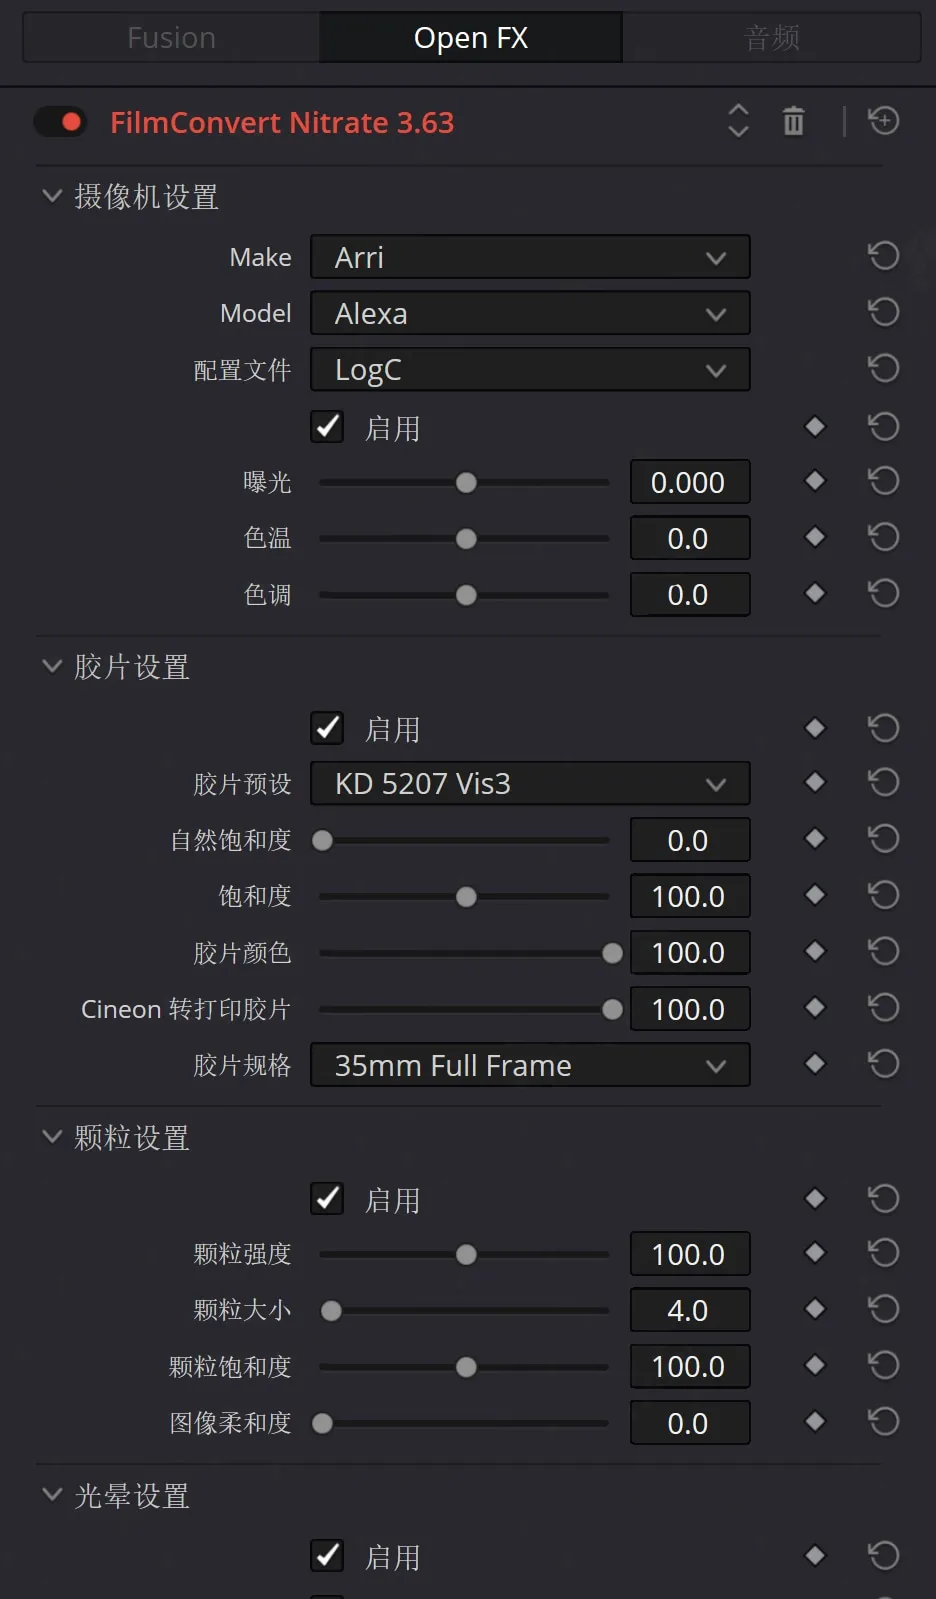The height and width of the screenshot is (1599, 936).
Task: Reset the 色温 (color temperature) value
Action: tap(883, 538)
